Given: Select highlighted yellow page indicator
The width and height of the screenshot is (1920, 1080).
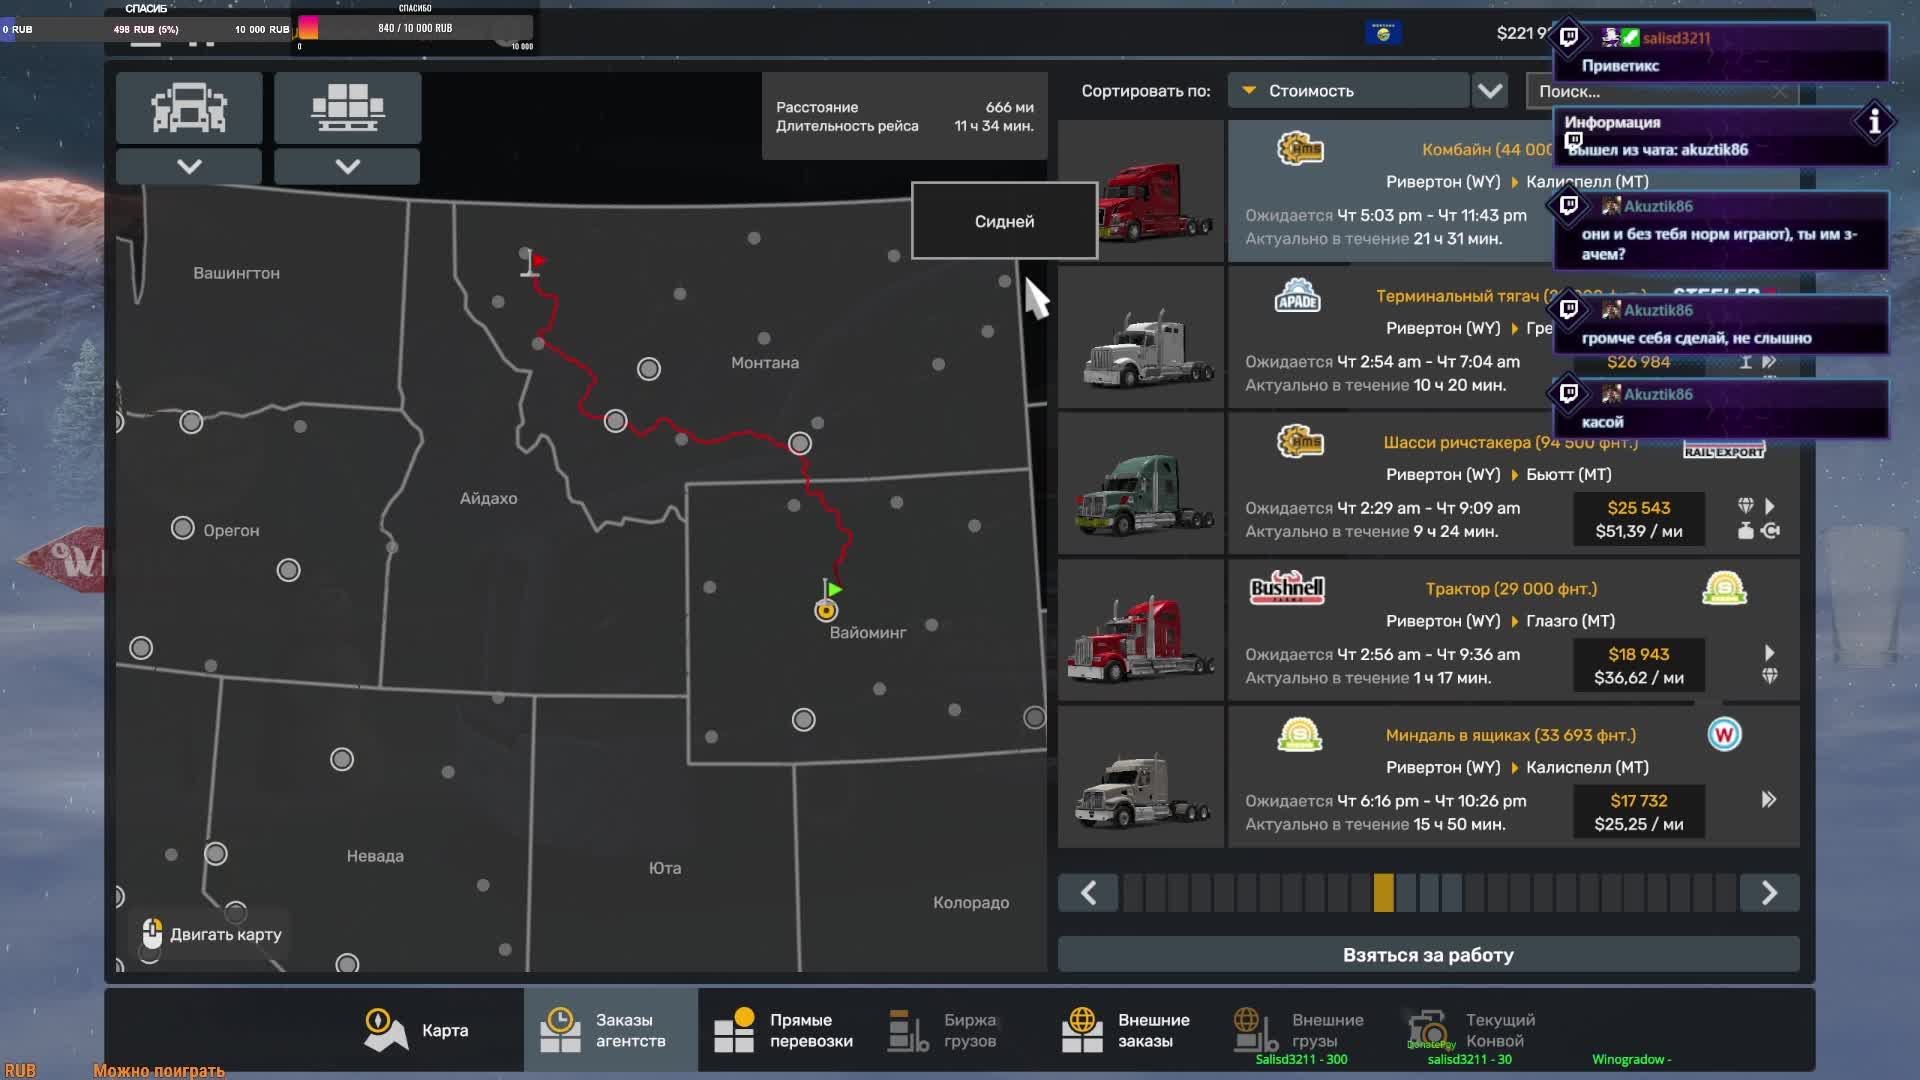Looking at the screenshot, I should click(x=1383, y=892).
